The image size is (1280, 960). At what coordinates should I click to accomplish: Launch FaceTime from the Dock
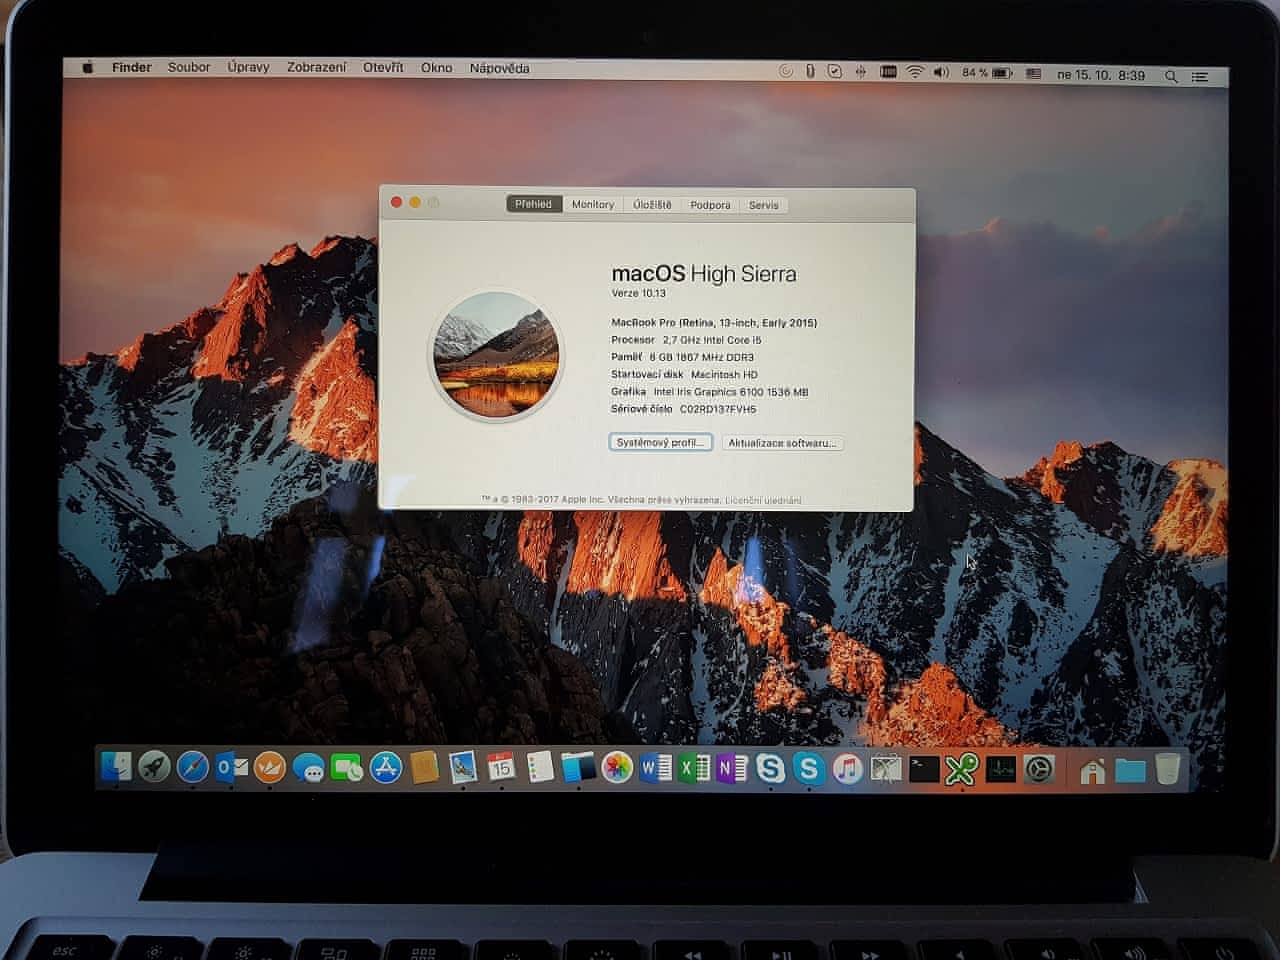pyautogui.click(x=347, y=768)
